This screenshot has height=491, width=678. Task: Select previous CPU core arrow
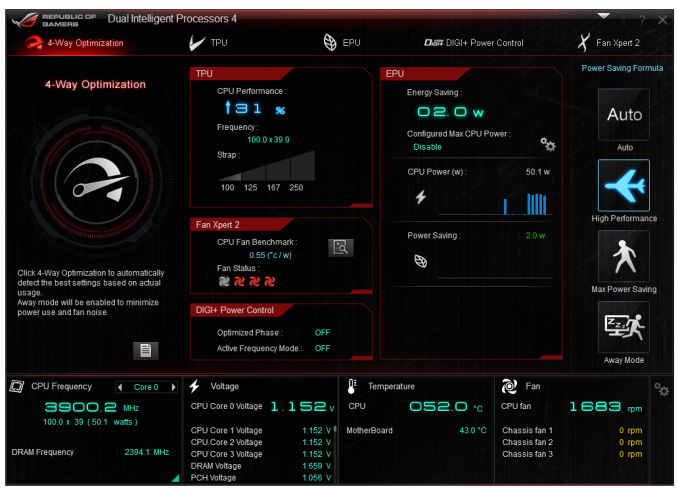click(120, 387)
